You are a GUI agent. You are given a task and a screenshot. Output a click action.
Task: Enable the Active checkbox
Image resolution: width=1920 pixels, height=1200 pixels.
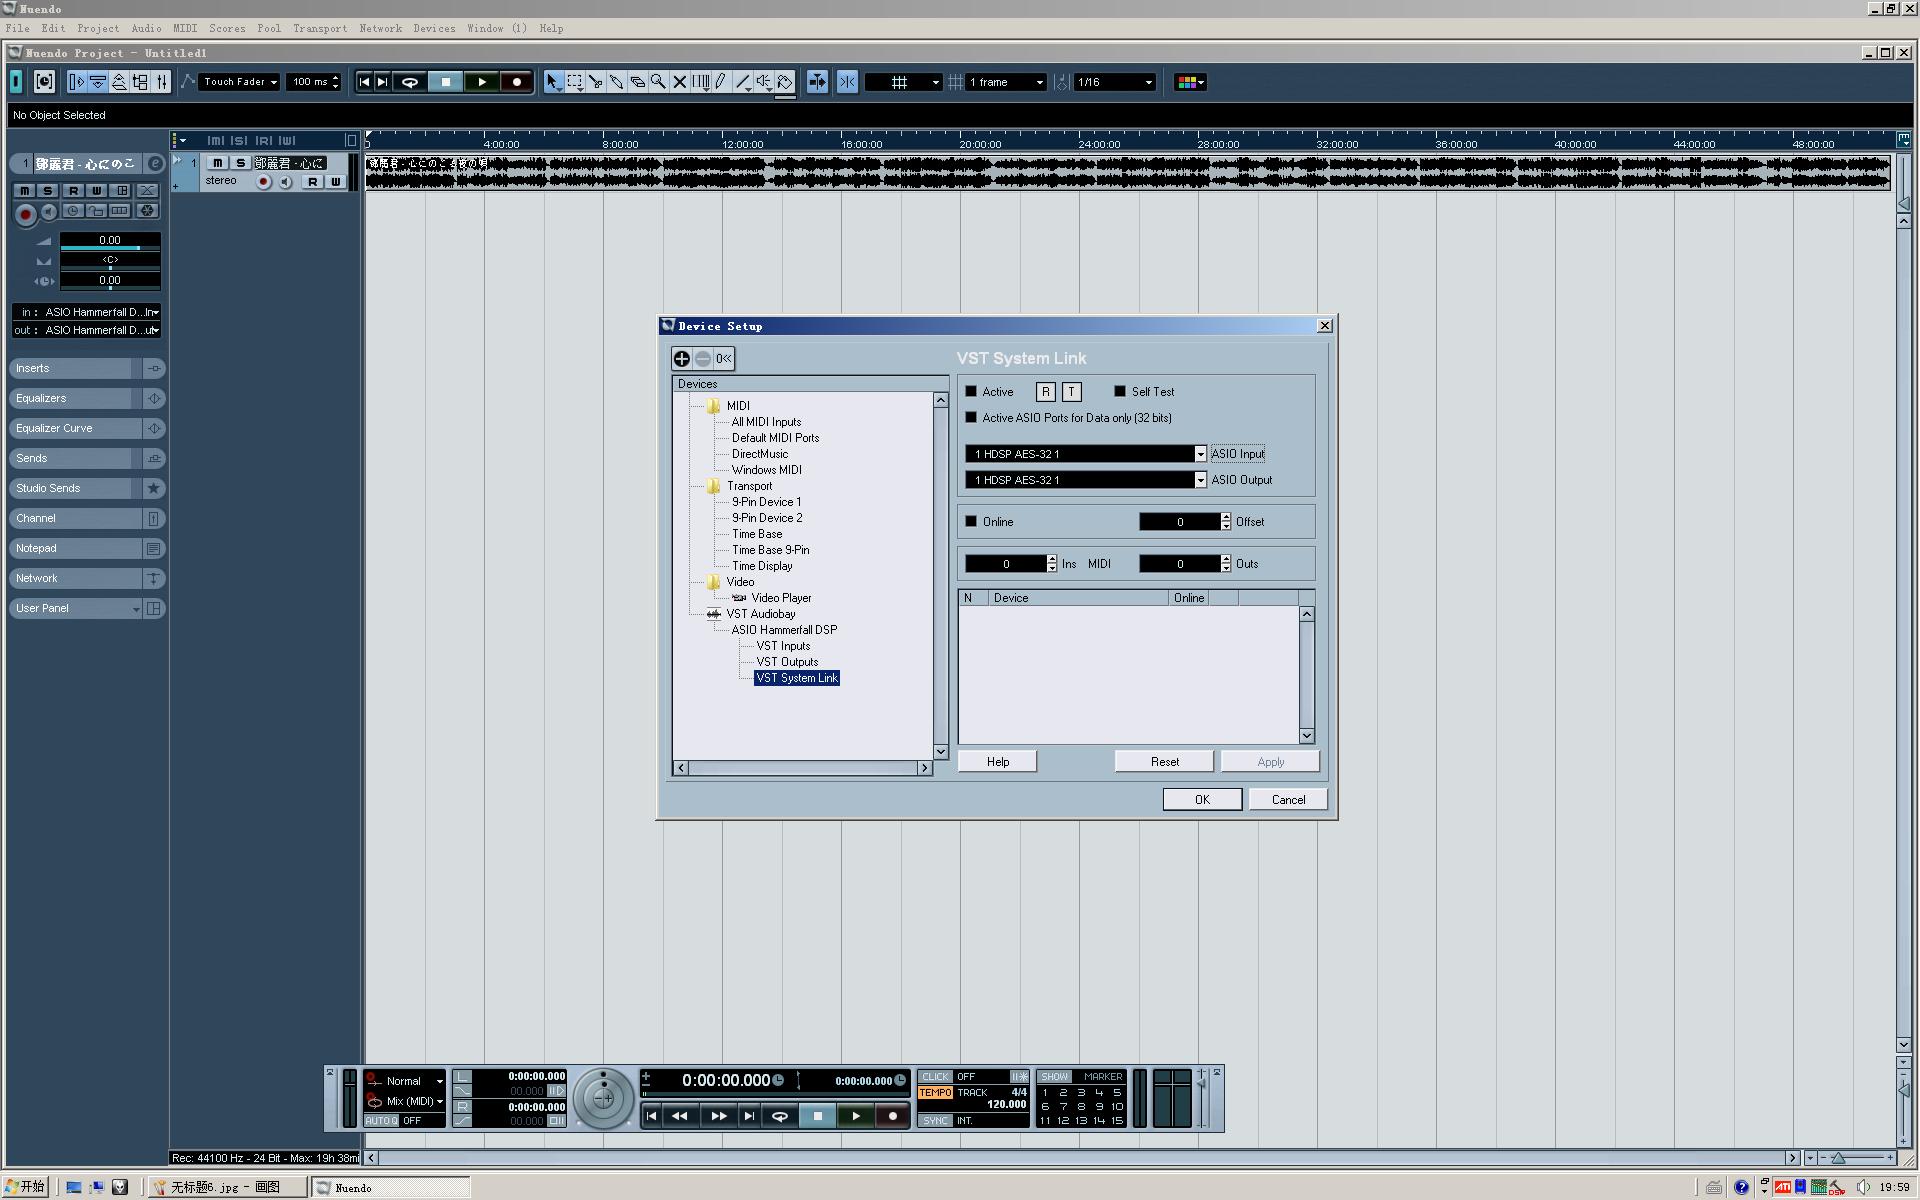point(971,392)
